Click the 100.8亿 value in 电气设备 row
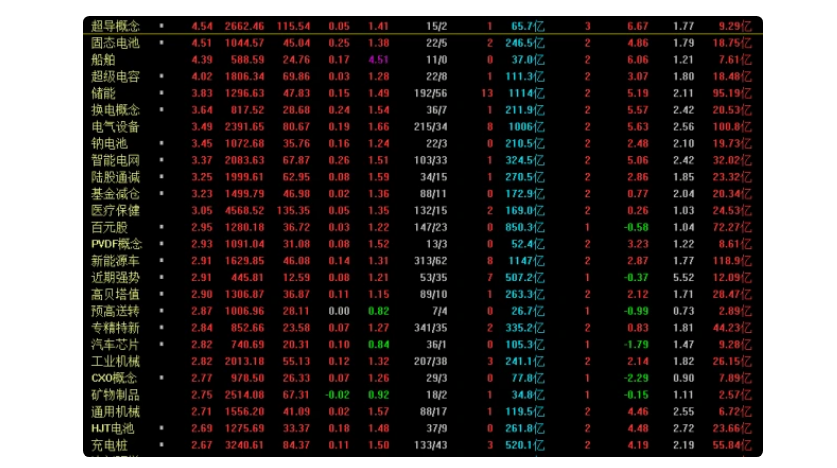Screen dimensions: 837x468 tap(732, 126)
